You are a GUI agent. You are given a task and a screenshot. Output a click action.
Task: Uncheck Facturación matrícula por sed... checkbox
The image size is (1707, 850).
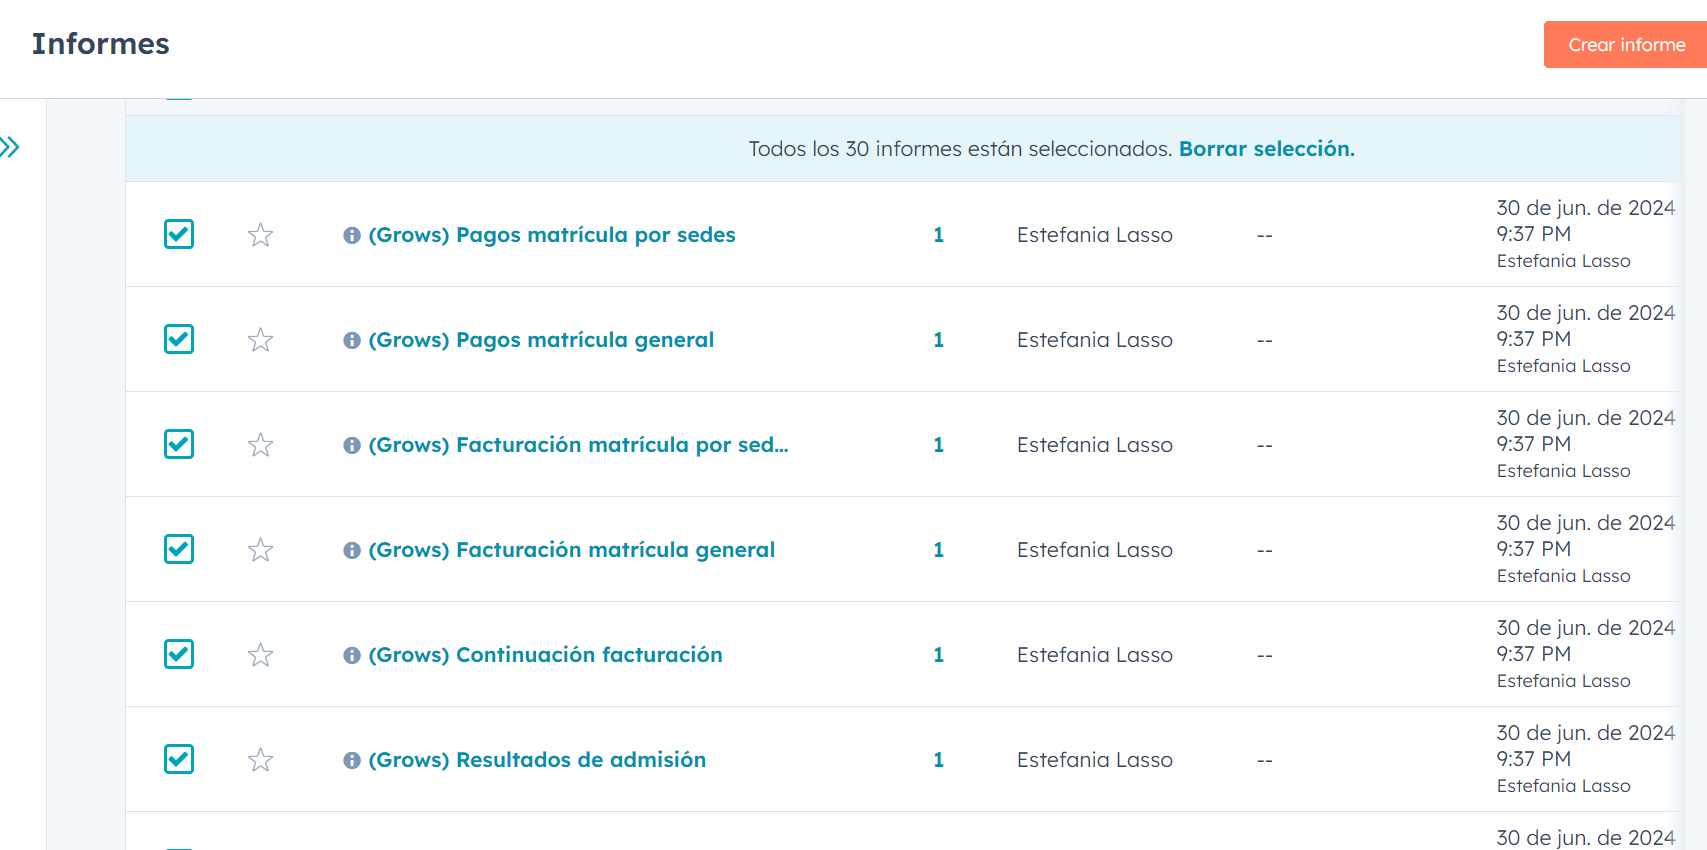click(179, 444)
